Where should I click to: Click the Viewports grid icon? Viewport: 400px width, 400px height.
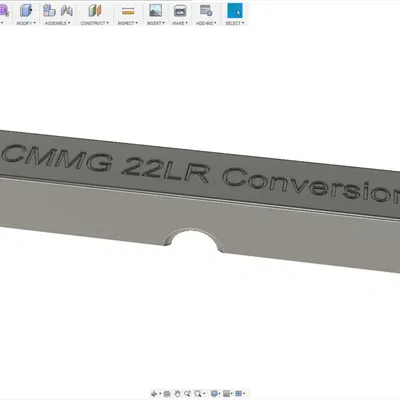(238, 394)
